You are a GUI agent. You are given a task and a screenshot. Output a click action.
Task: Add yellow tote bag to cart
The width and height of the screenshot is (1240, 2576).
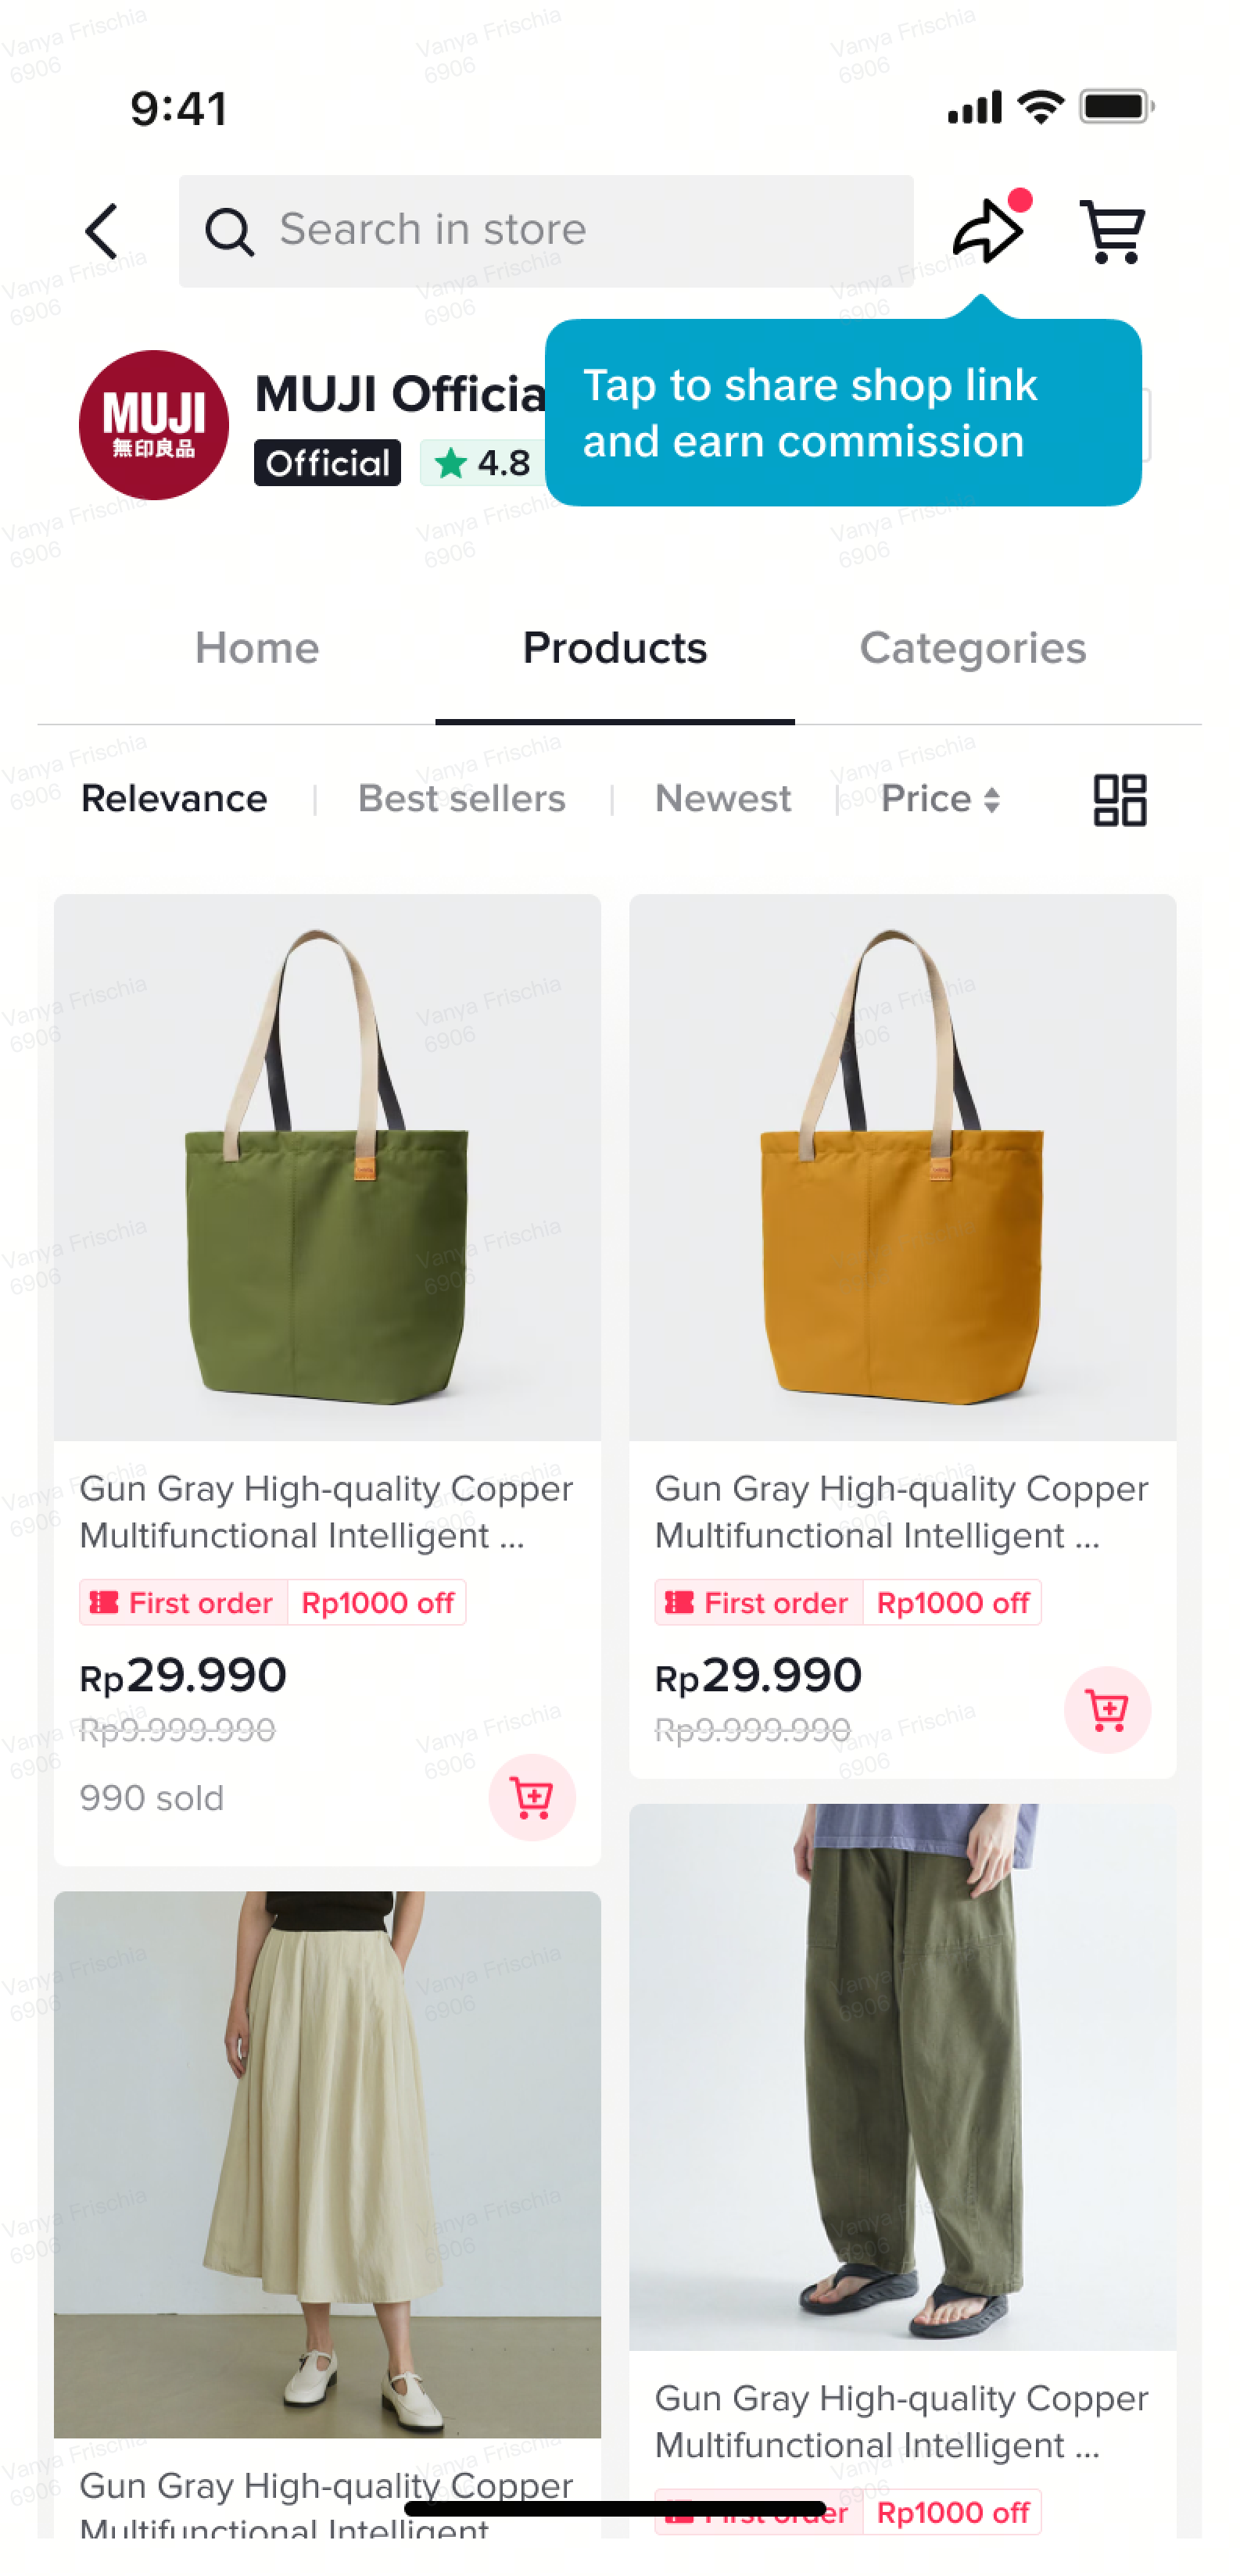click(x=1106, y=1709)
